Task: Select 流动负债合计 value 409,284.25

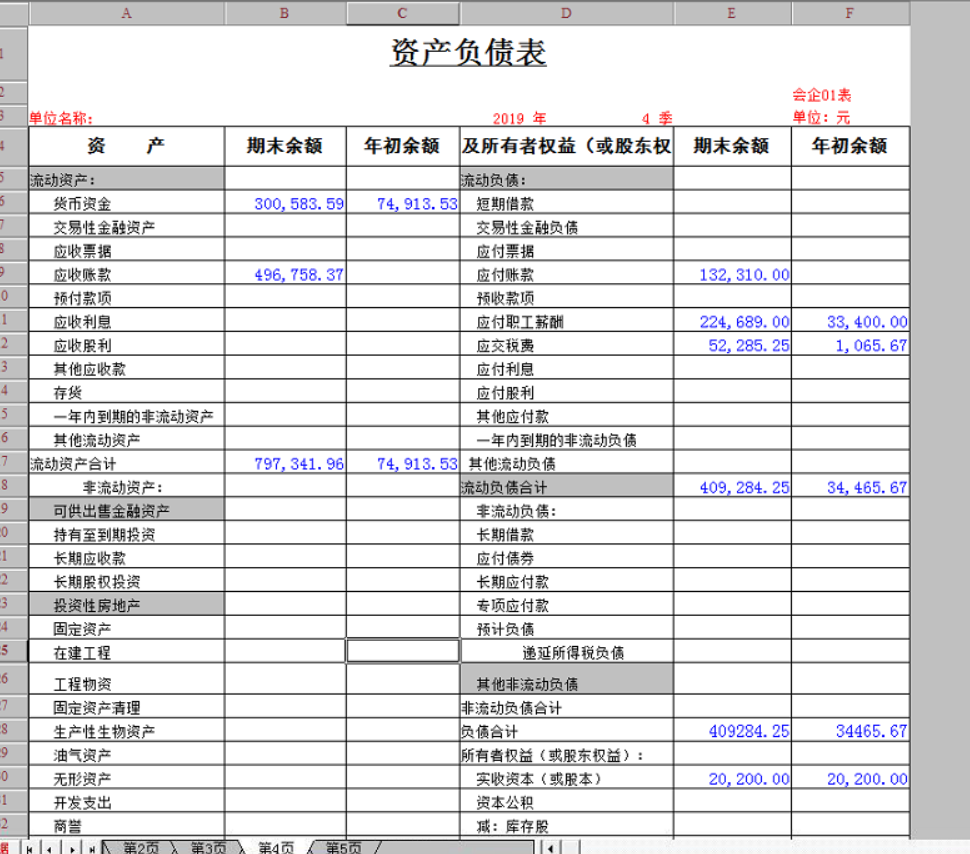Action: pos(732,487)
